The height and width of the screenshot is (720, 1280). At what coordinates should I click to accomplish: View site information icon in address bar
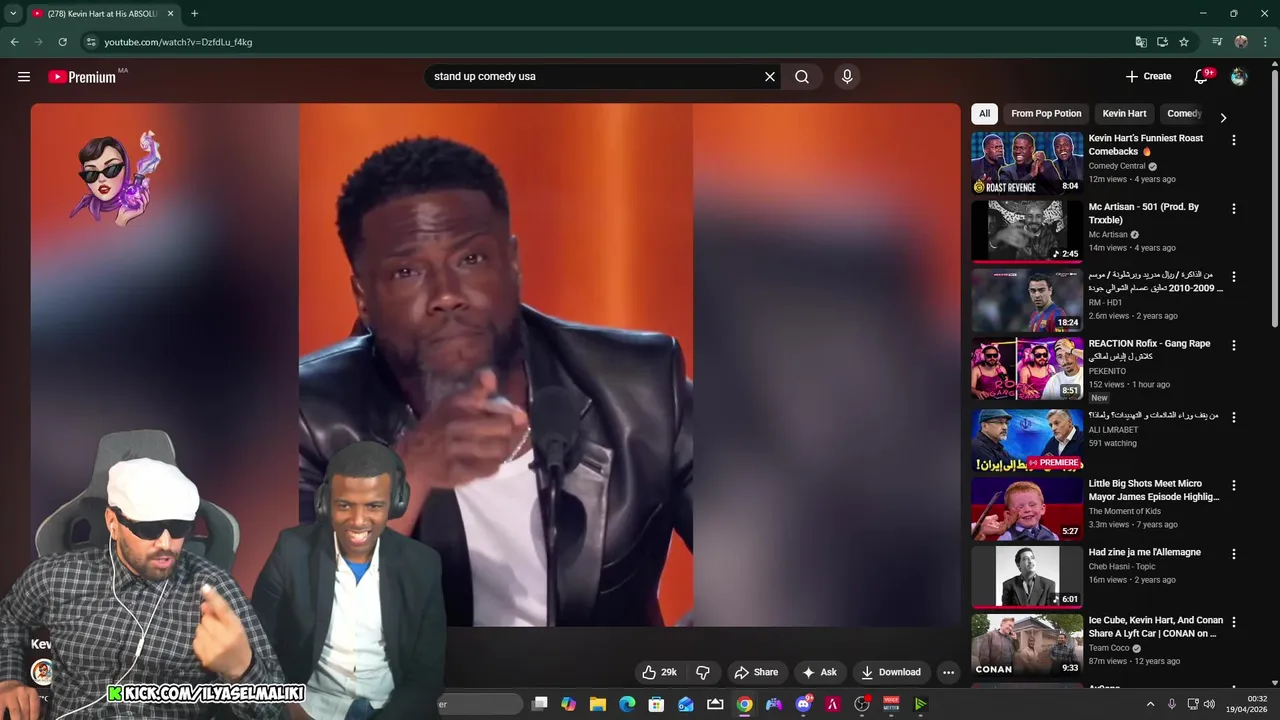click(91, 42)
